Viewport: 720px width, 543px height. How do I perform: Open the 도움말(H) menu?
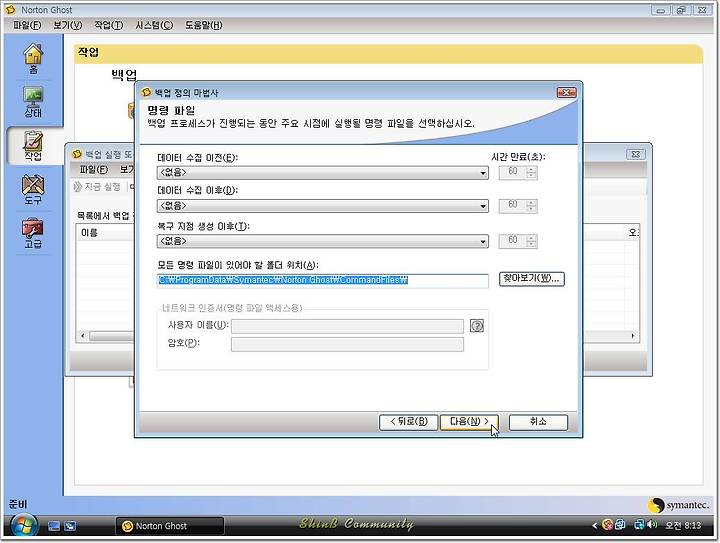click(x=203, y=25)
